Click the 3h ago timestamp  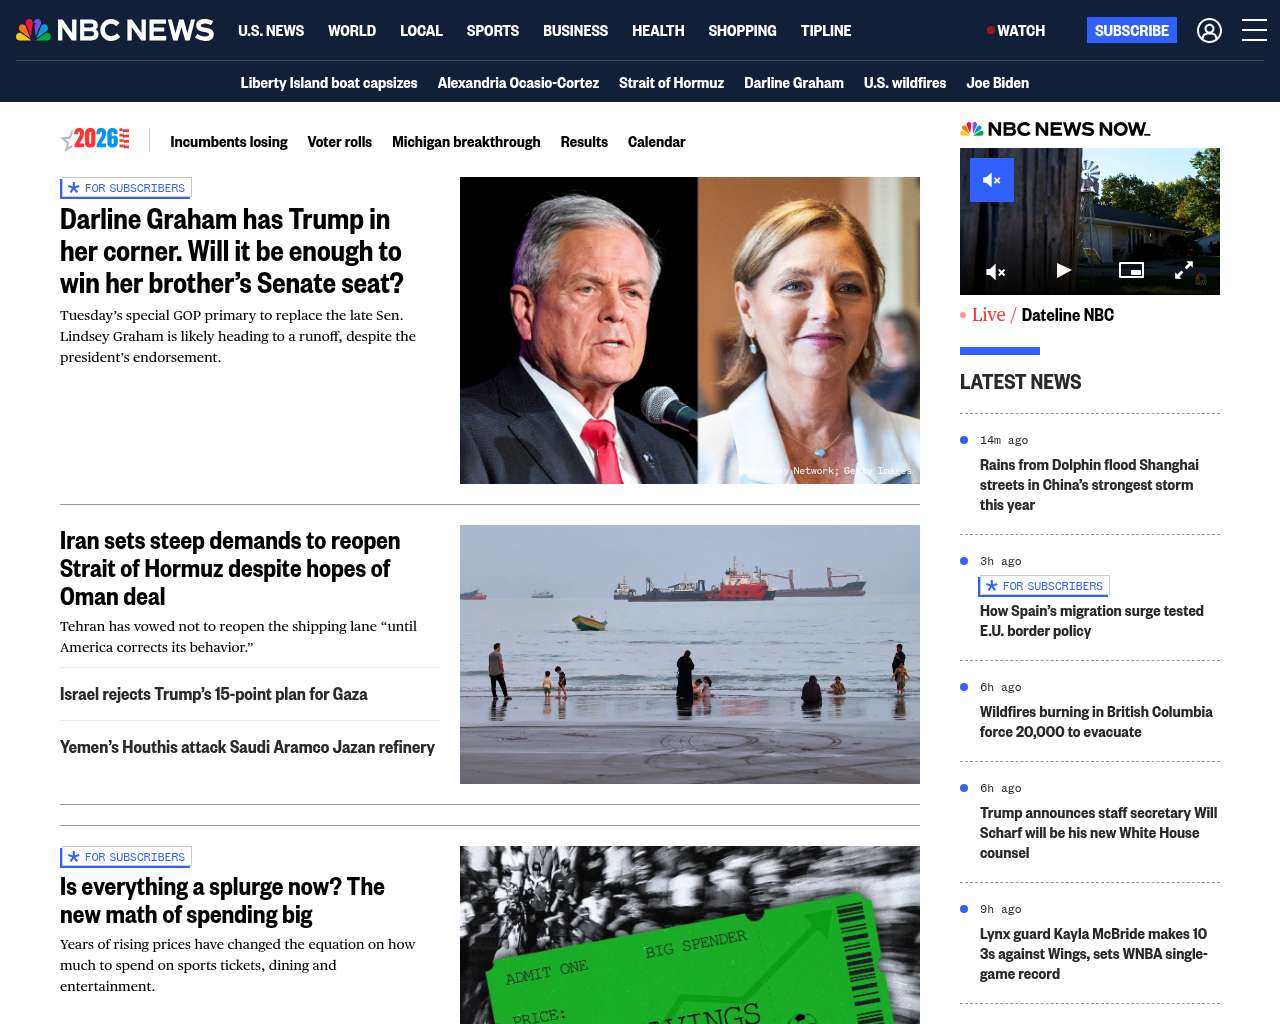pos(1001,561)
